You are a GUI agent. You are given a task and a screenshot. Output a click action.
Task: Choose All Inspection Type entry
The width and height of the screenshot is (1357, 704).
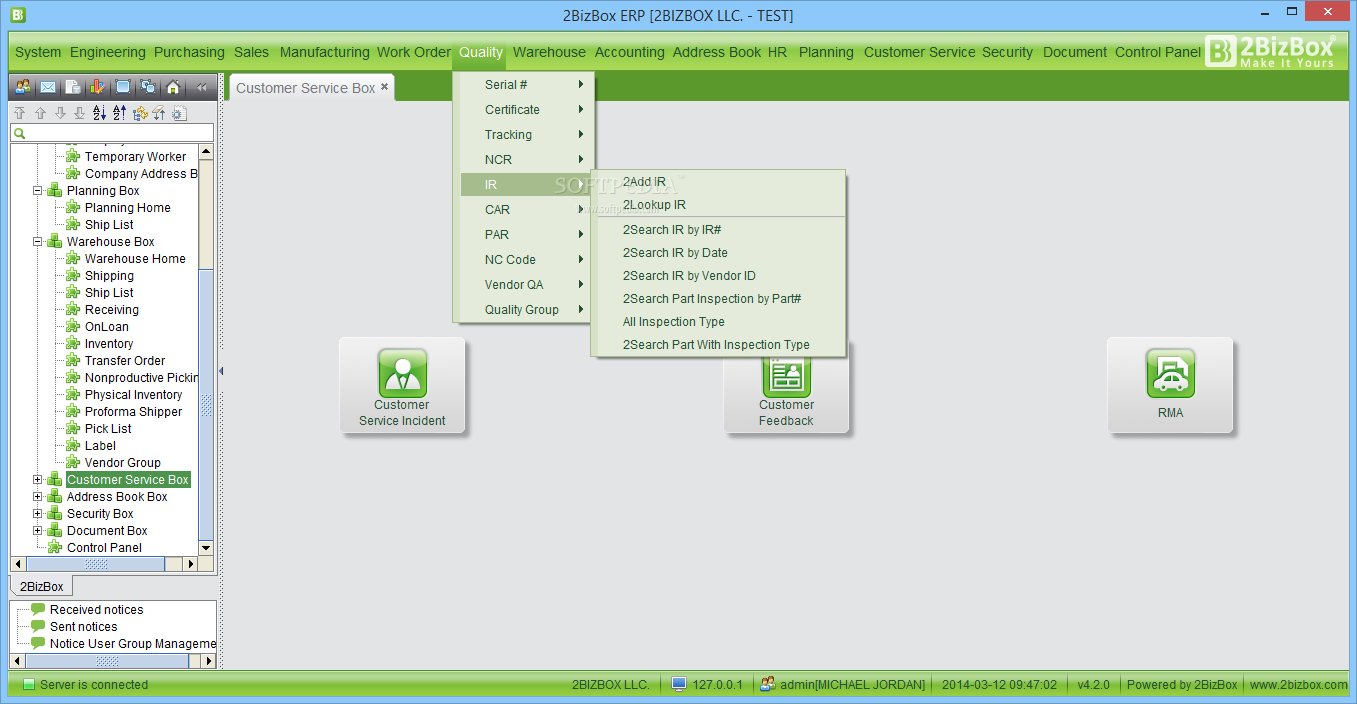719,322
